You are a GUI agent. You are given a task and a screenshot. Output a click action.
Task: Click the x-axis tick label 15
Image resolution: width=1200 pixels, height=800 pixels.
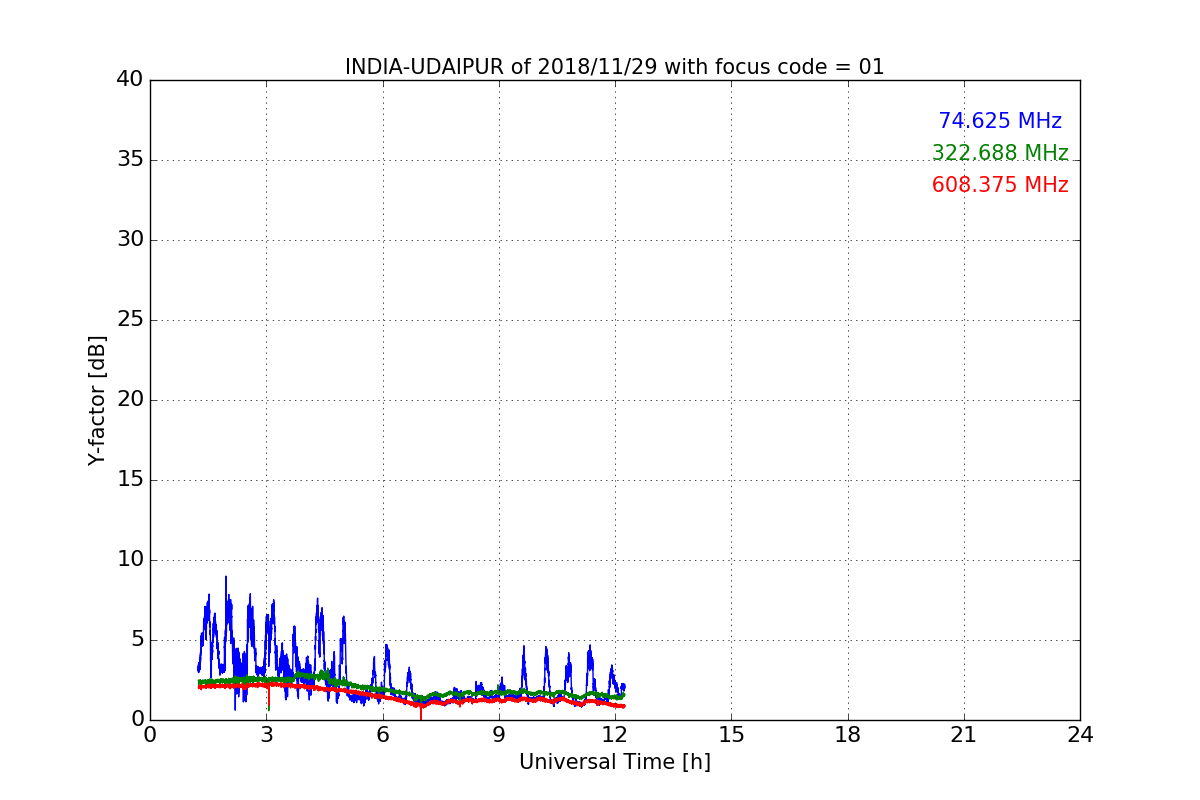coord(731,735)
